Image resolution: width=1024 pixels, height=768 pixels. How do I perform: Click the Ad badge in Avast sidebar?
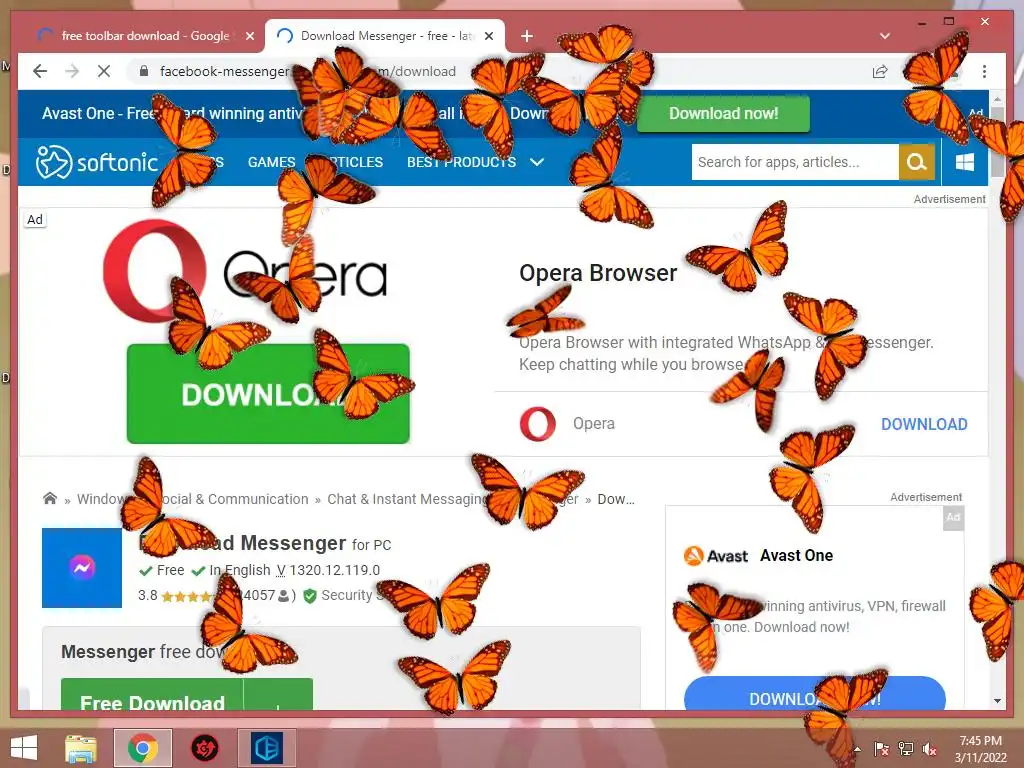953,517
